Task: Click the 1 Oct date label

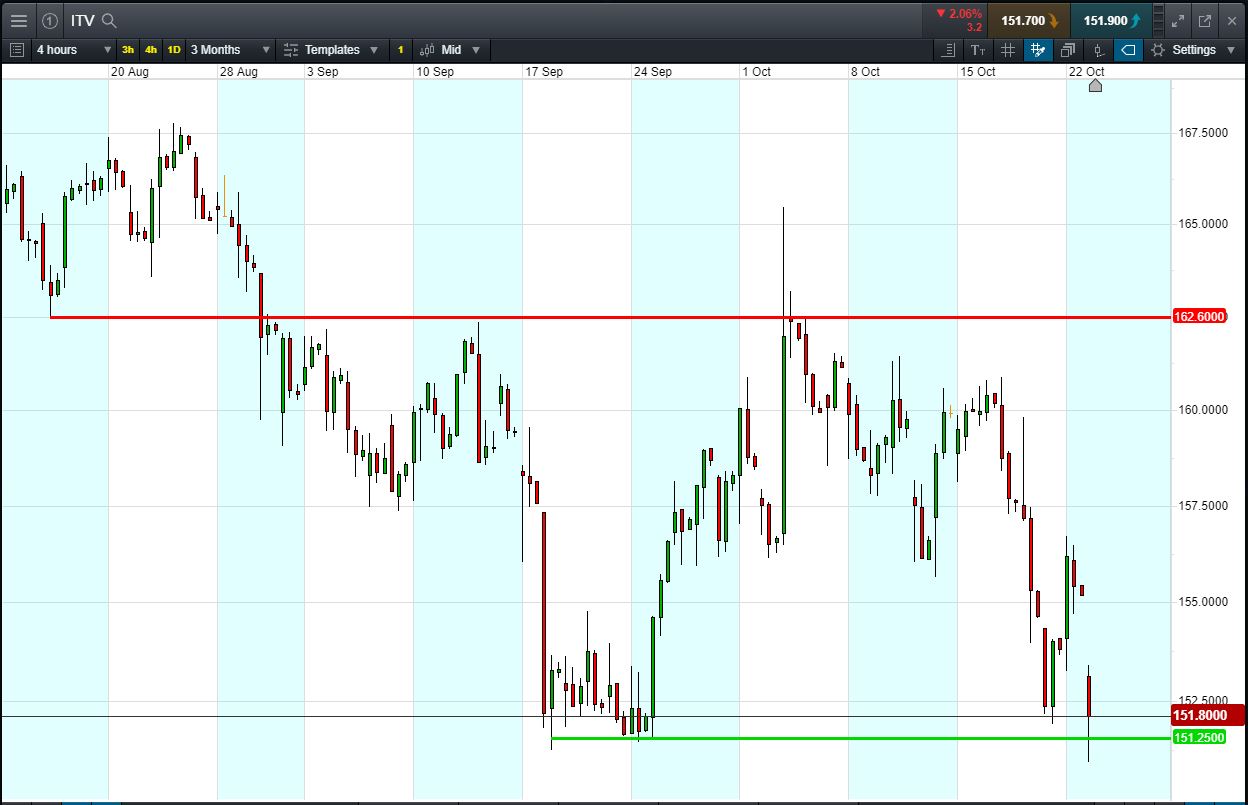Action: (x=756, y=72)
